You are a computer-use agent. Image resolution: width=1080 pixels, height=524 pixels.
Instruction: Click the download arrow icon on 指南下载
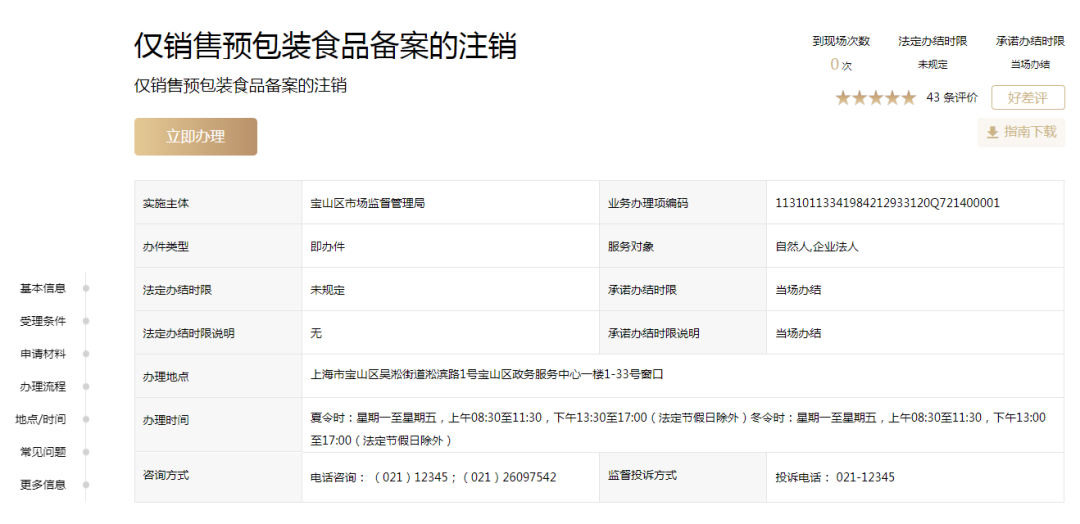point(993,132)
